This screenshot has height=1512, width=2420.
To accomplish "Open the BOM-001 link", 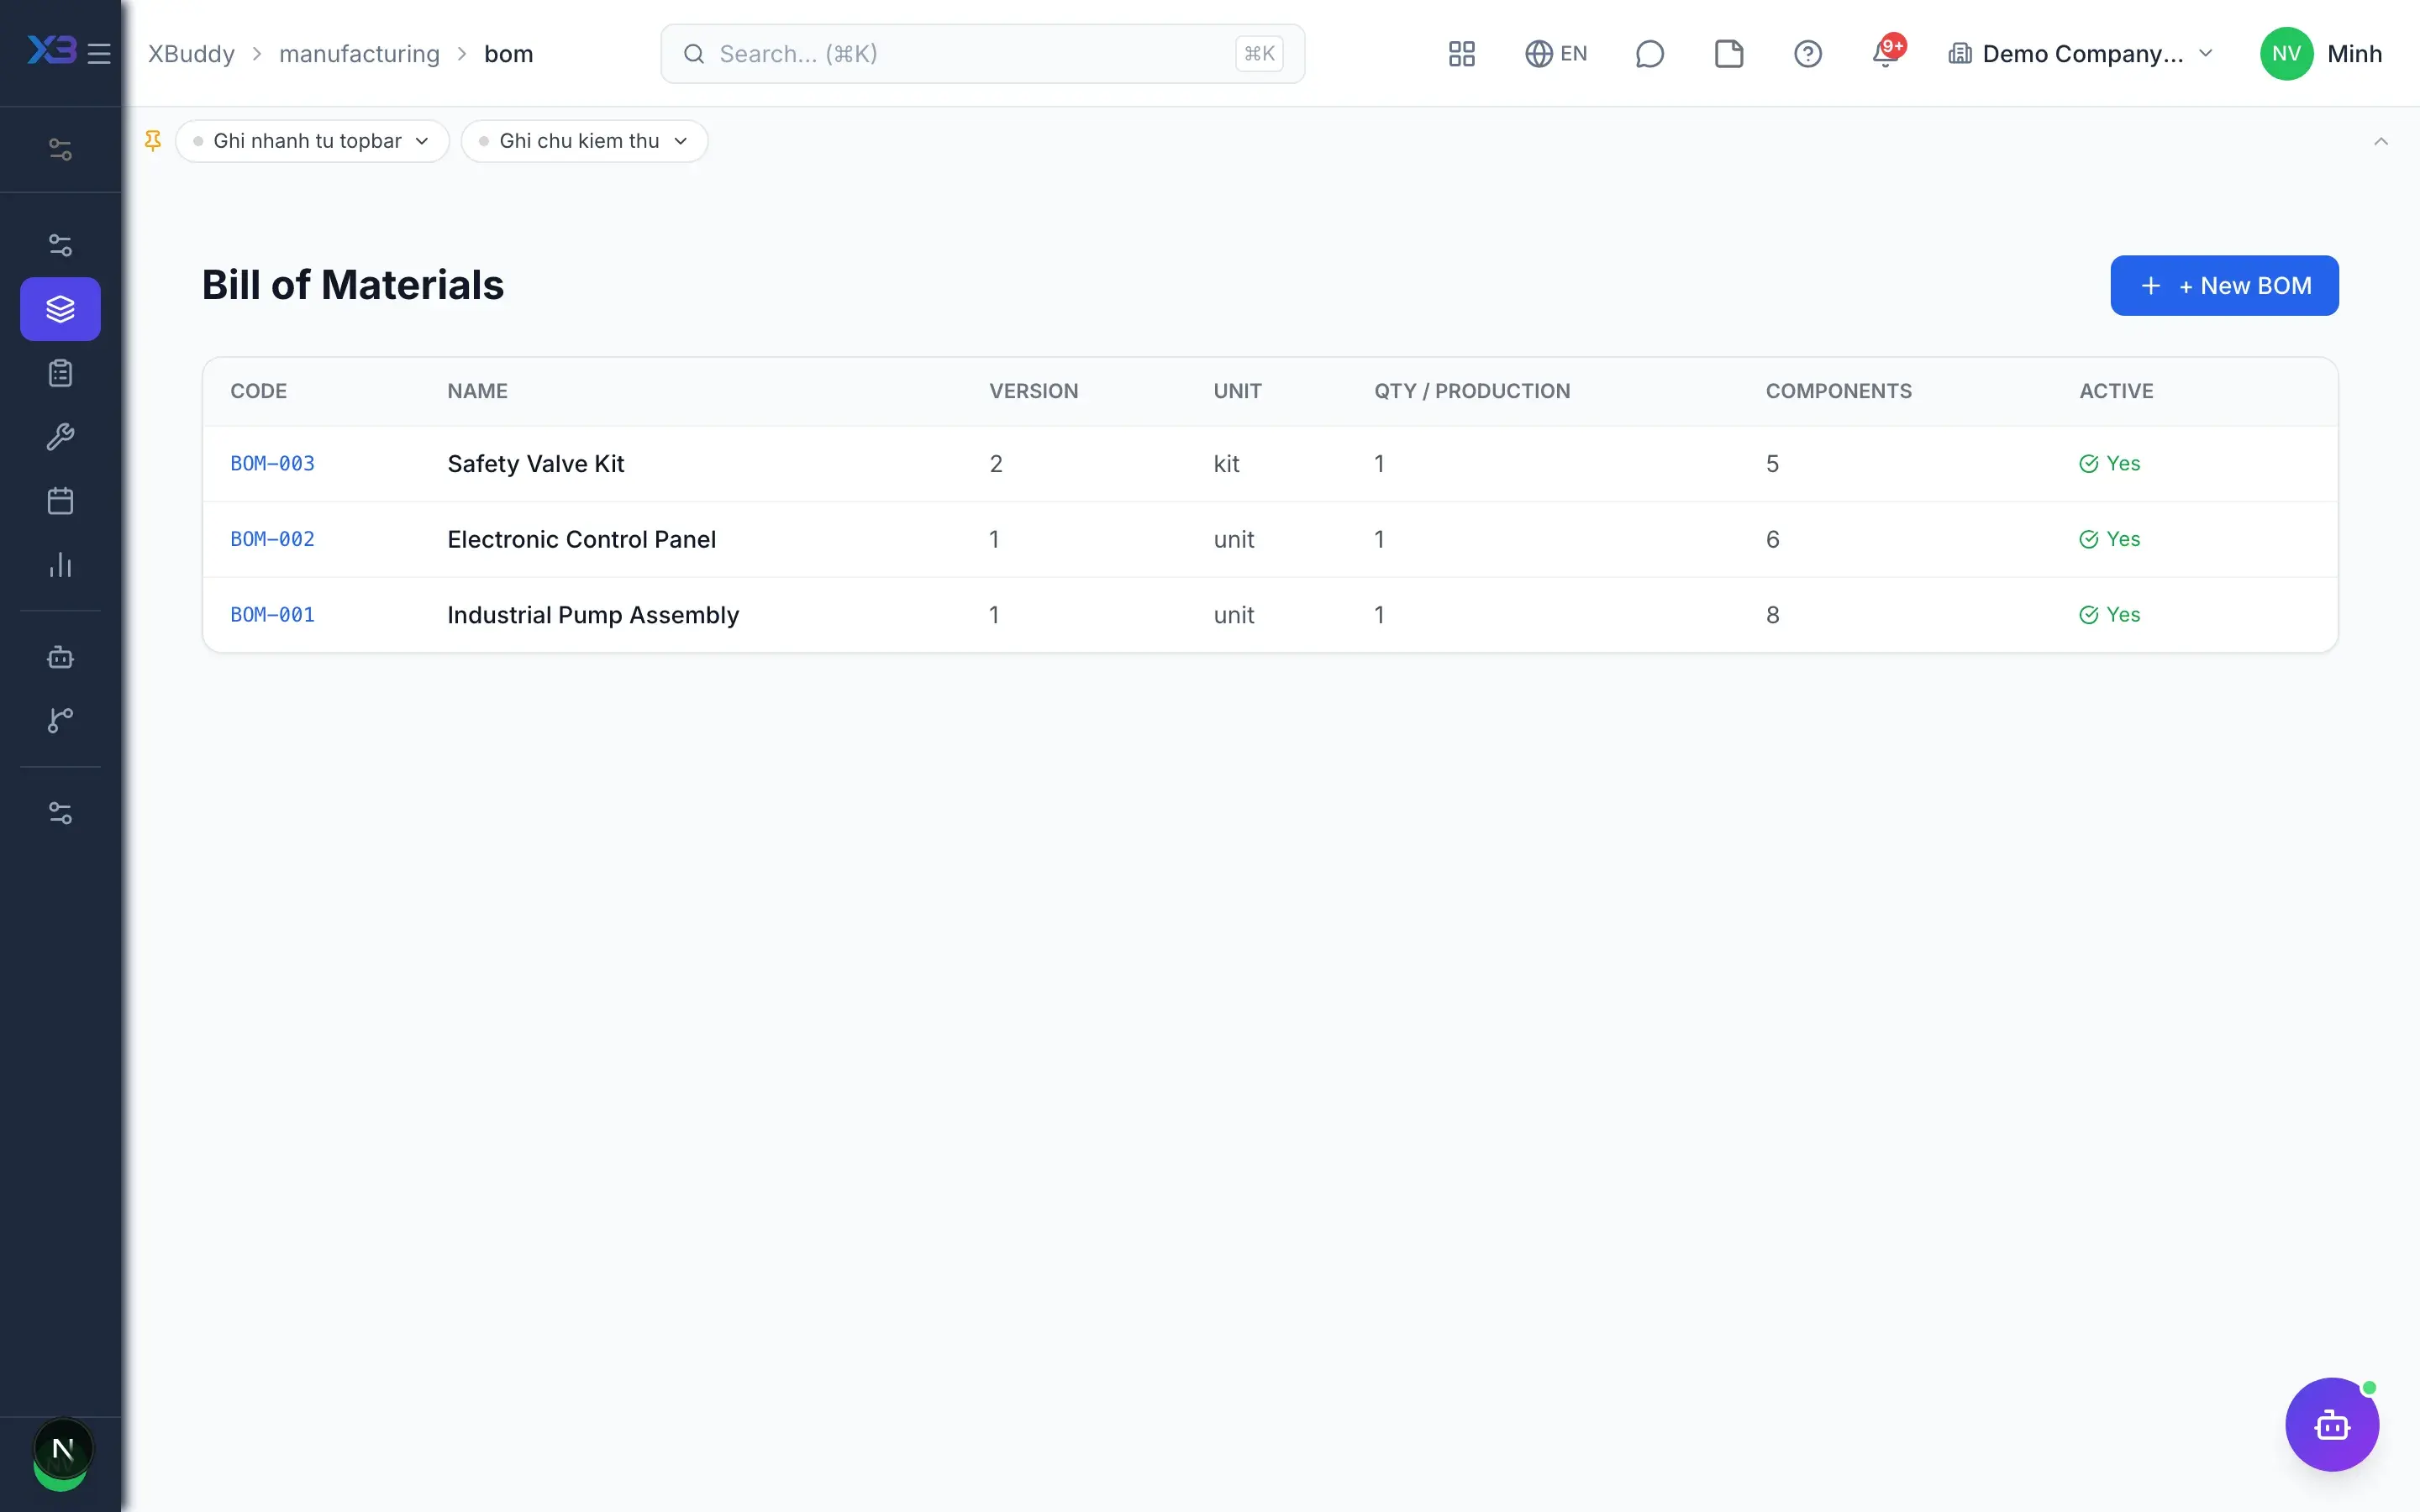I will [x=272, y=615].
